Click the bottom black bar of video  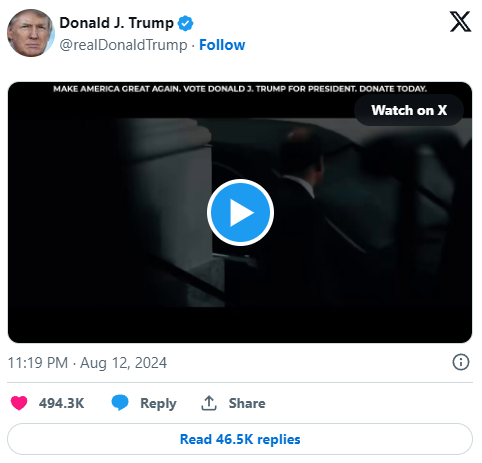240,325
